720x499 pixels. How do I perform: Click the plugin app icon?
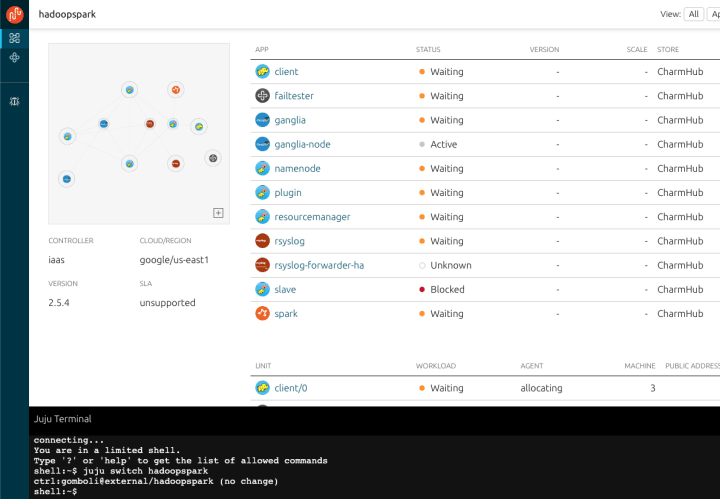[262, 192]
